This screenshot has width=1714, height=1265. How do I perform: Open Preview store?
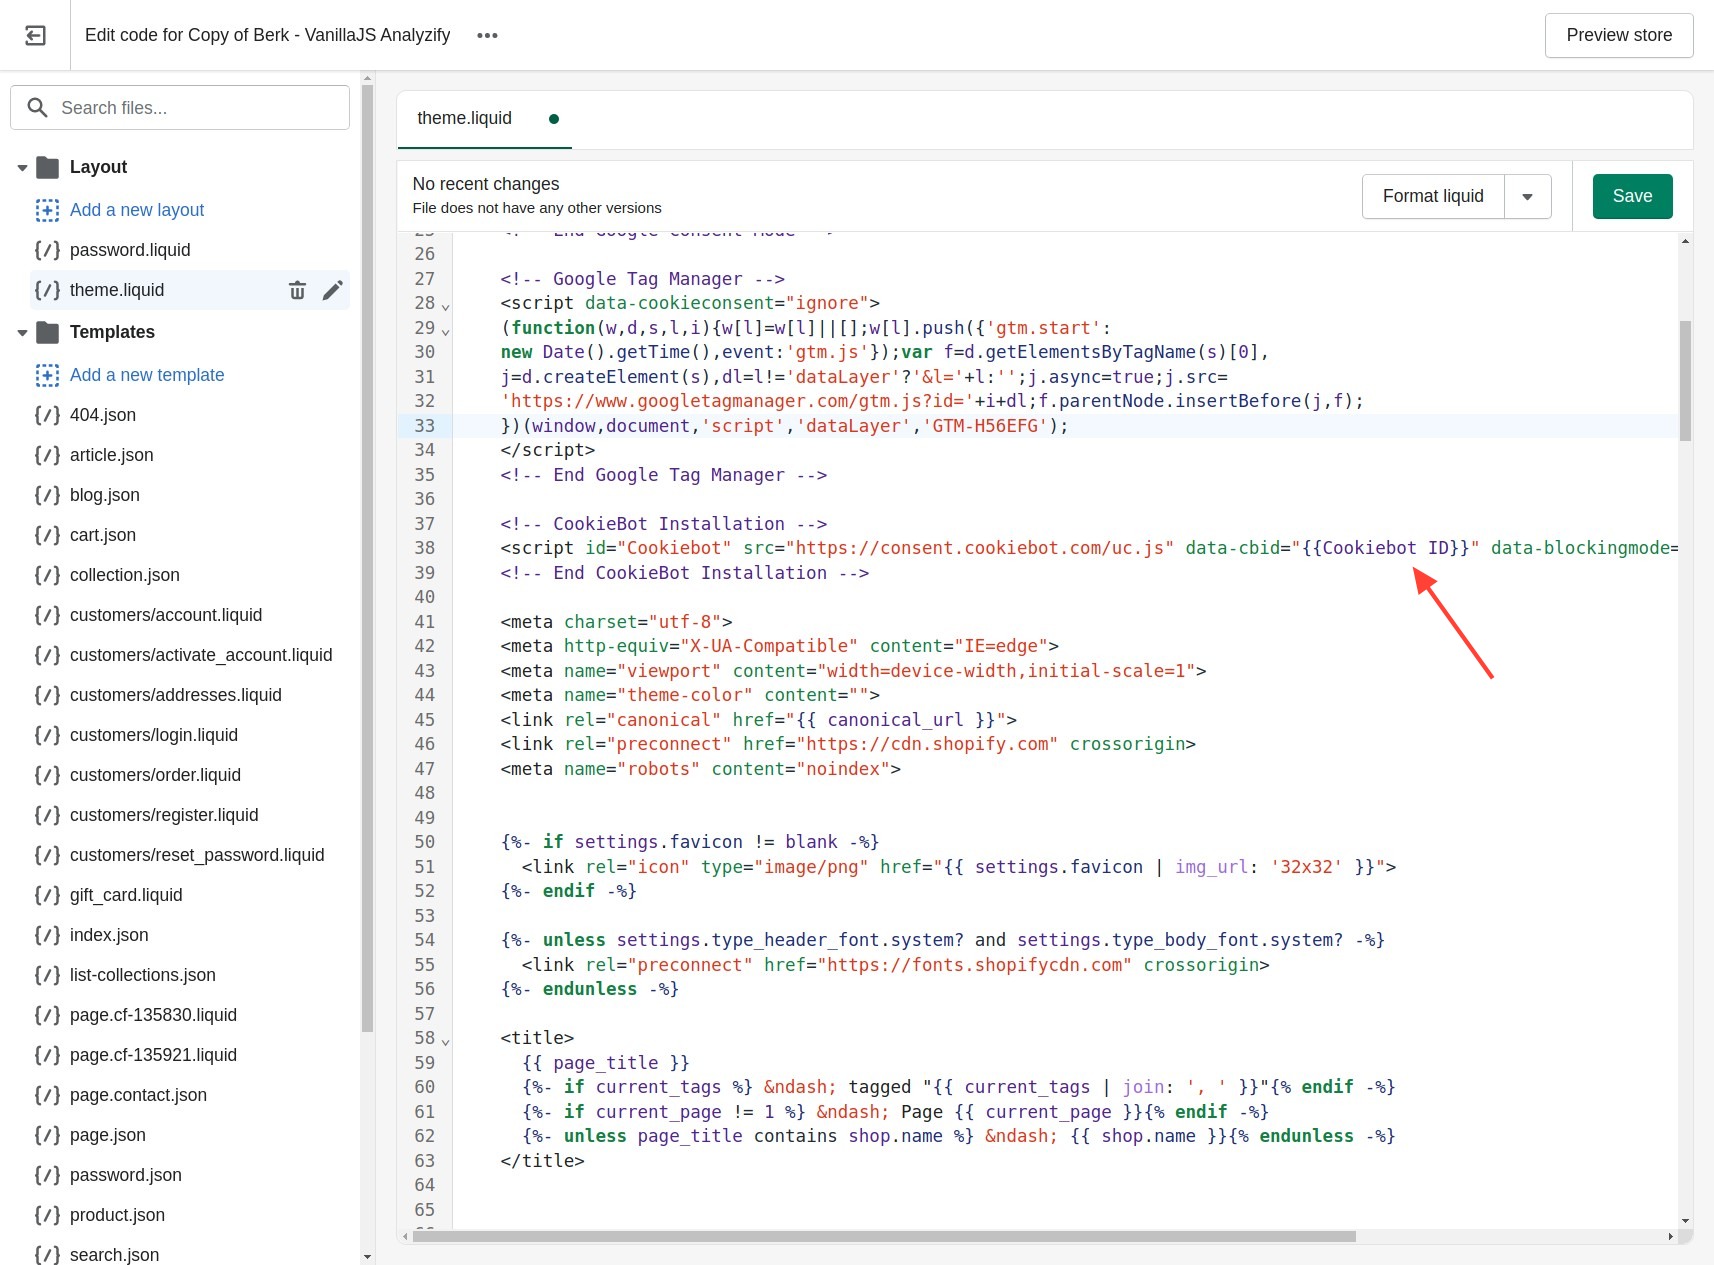tap(1618, 35)
